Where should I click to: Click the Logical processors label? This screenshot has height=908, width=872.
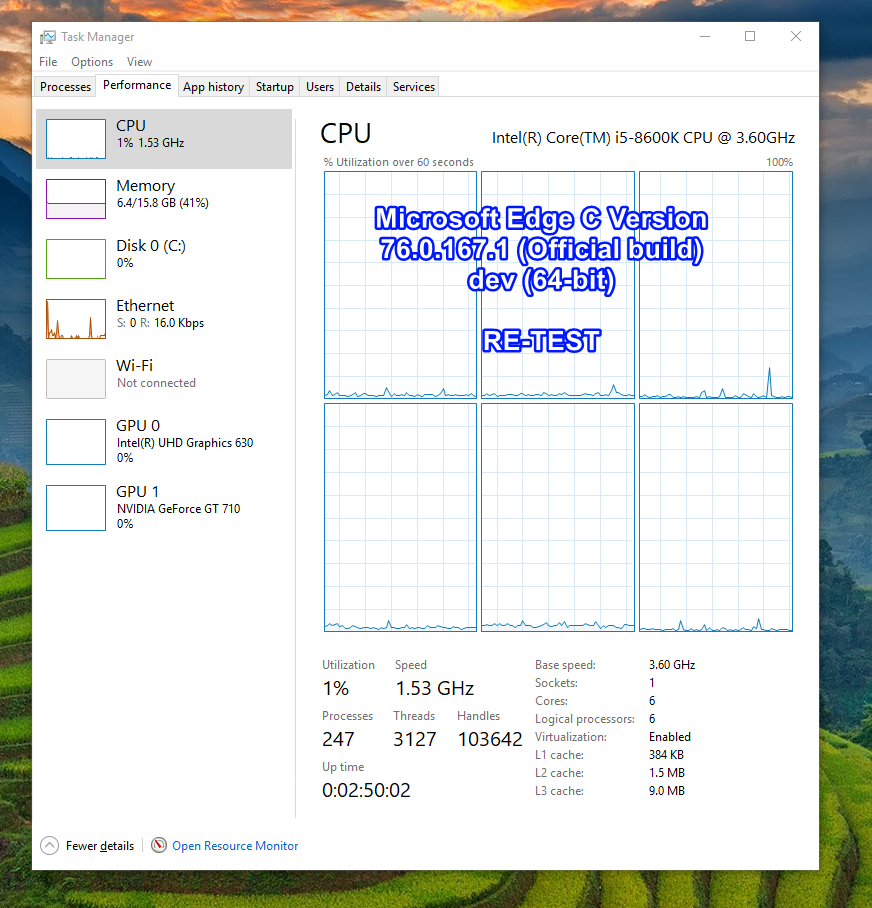click(585, 719)
